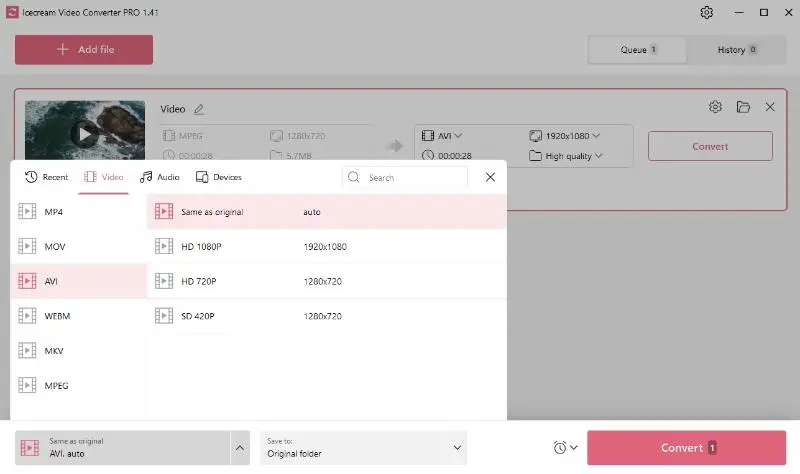Open output folder icon for the file
This screenshot has width=800, height=474.
coord(743,107)
